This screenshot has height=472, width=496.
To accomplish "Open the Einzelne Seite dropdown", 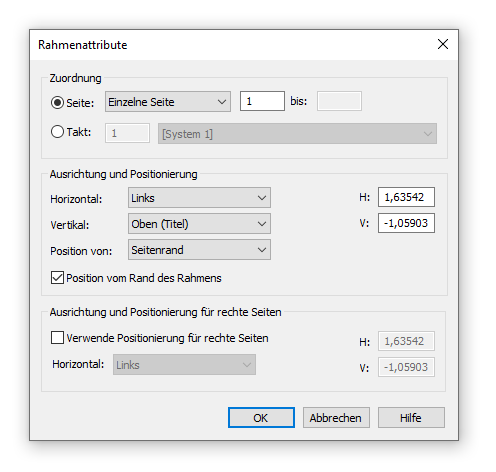I will pyautogui.click(x=168, y=102).
